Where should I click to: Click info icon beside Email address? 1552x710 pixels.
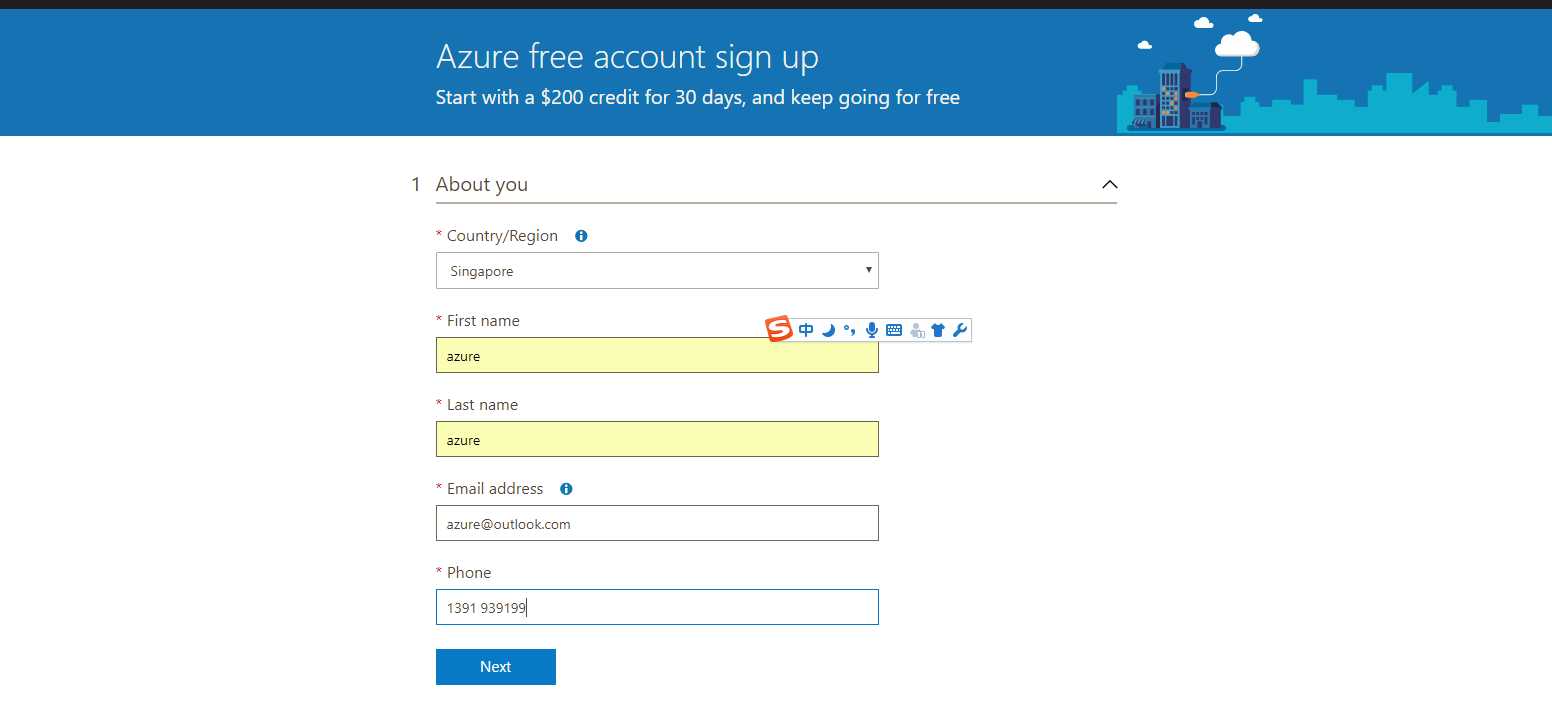566,489
